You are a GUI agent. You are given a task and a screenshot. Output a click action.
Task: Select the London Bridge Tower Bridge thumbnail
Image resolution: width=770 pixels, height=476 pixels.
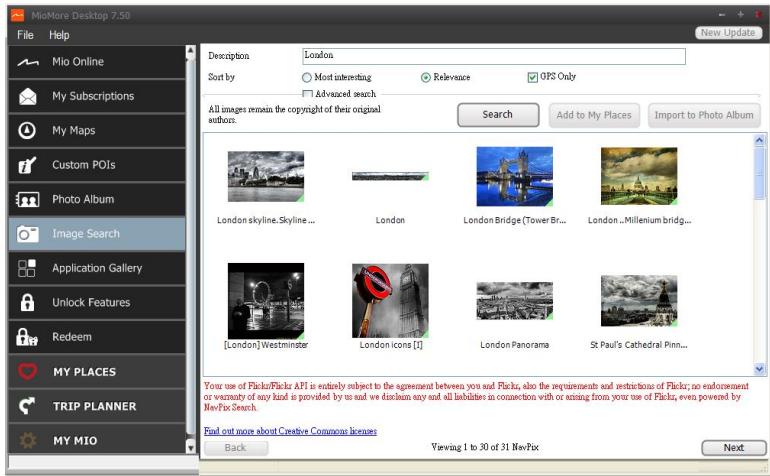515,176
